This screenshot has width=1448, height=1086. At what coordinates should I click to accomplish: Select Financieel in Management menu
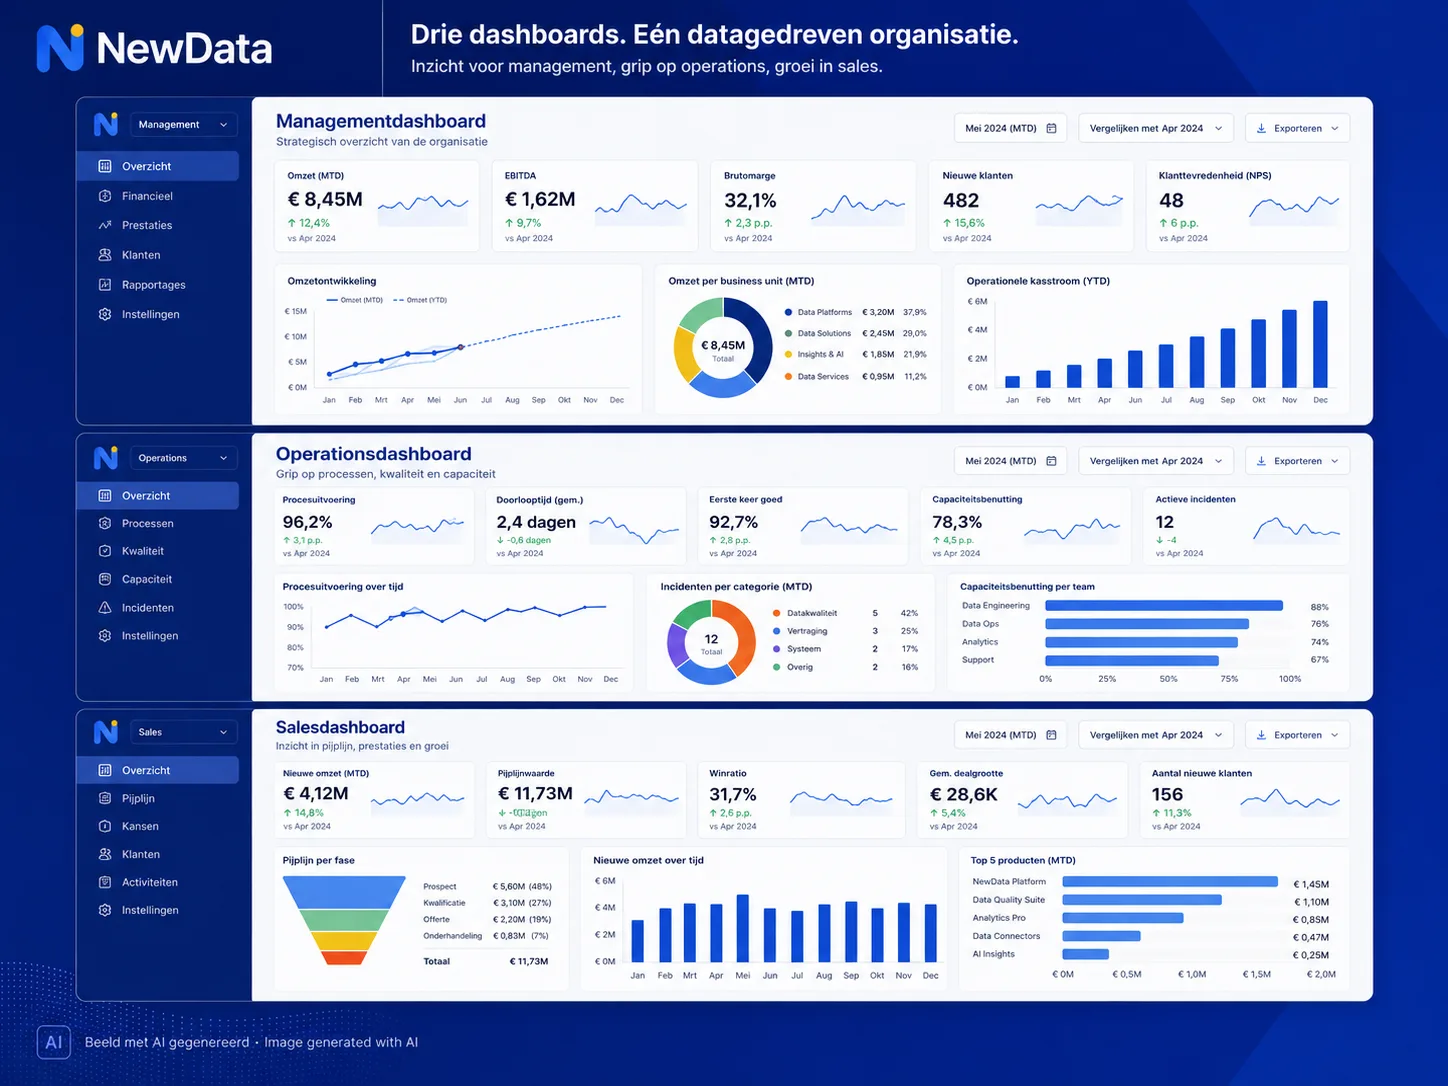pos(158,196)
